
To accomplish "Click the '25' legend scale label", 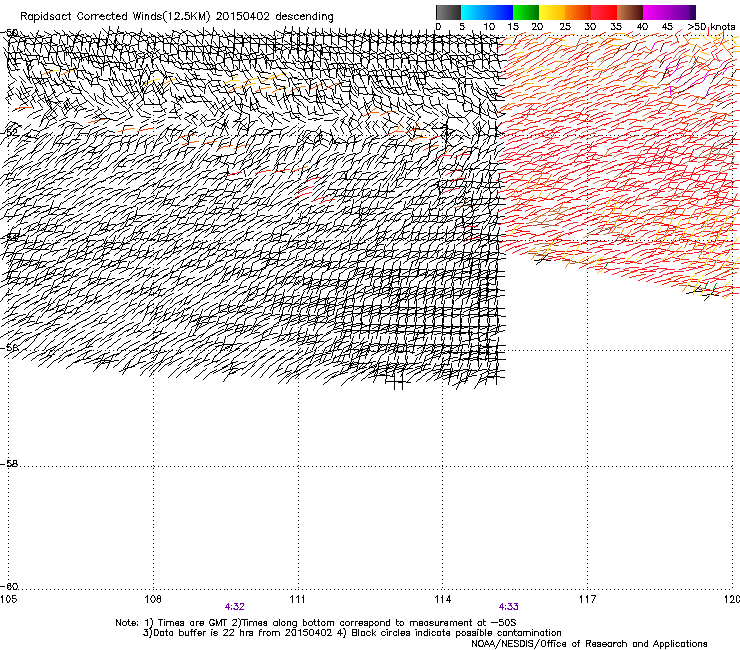I will pyautogui.click(x=565, y=27).
